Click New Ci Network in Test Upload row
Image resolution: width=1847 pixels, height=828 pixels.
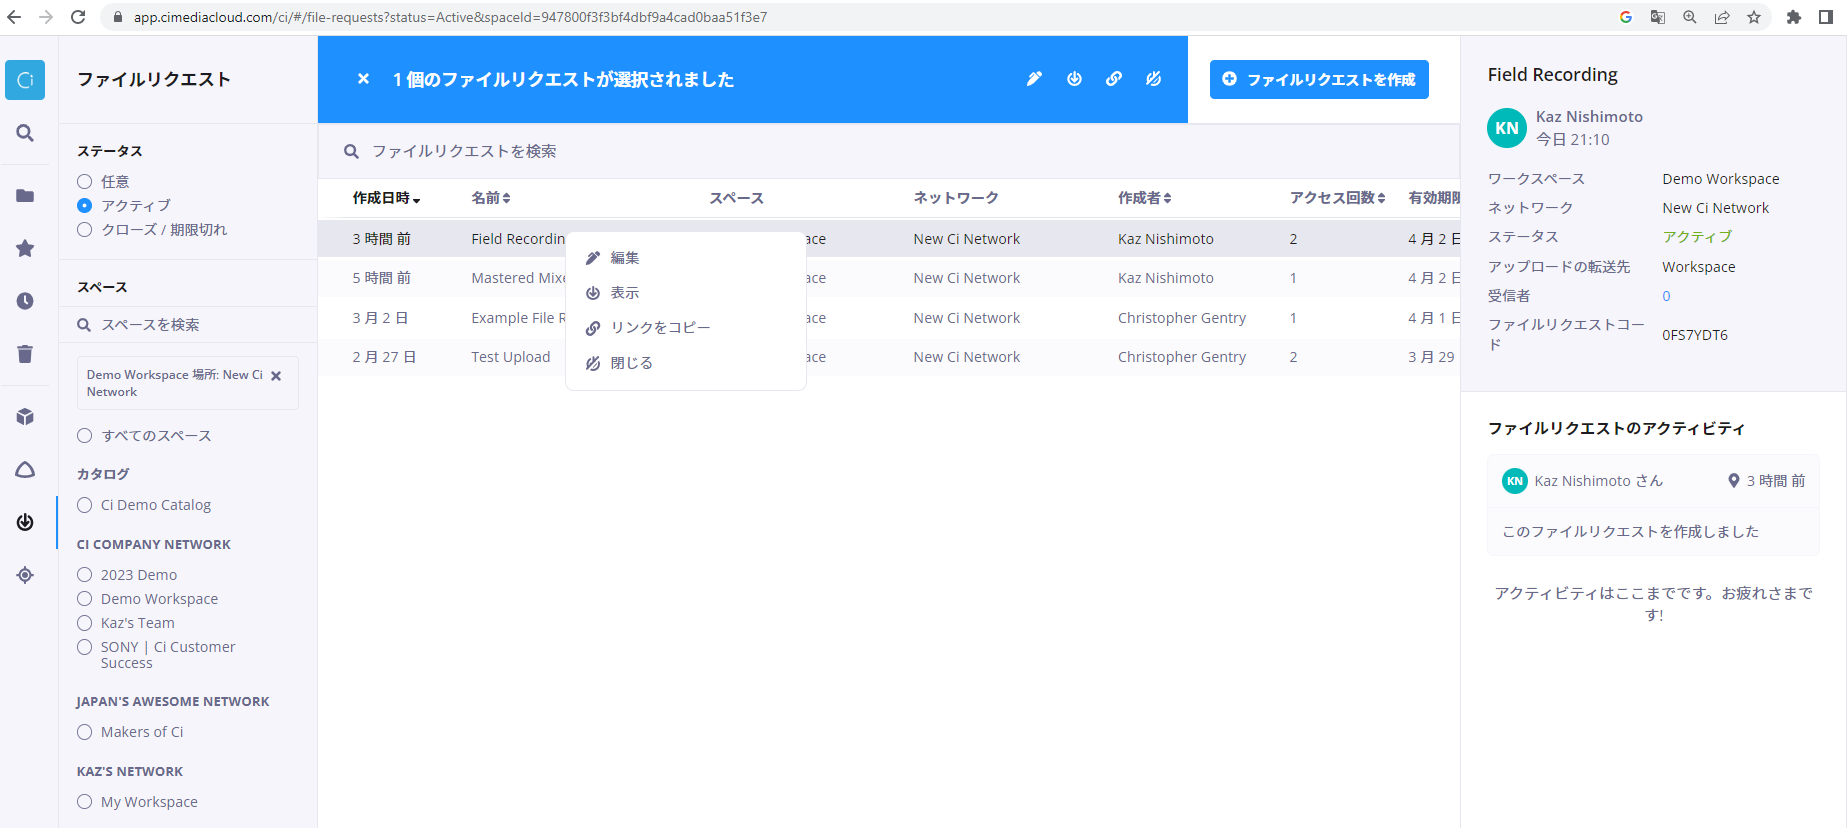click(966, 357)
